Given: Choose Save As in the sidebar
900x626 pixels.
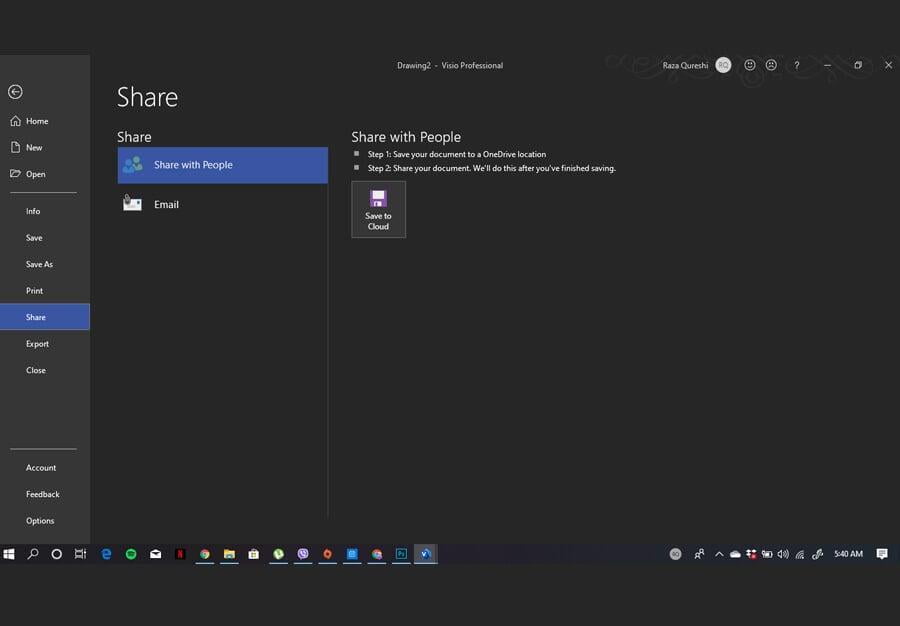Looking at the screenshot, I should pos(45,264).
